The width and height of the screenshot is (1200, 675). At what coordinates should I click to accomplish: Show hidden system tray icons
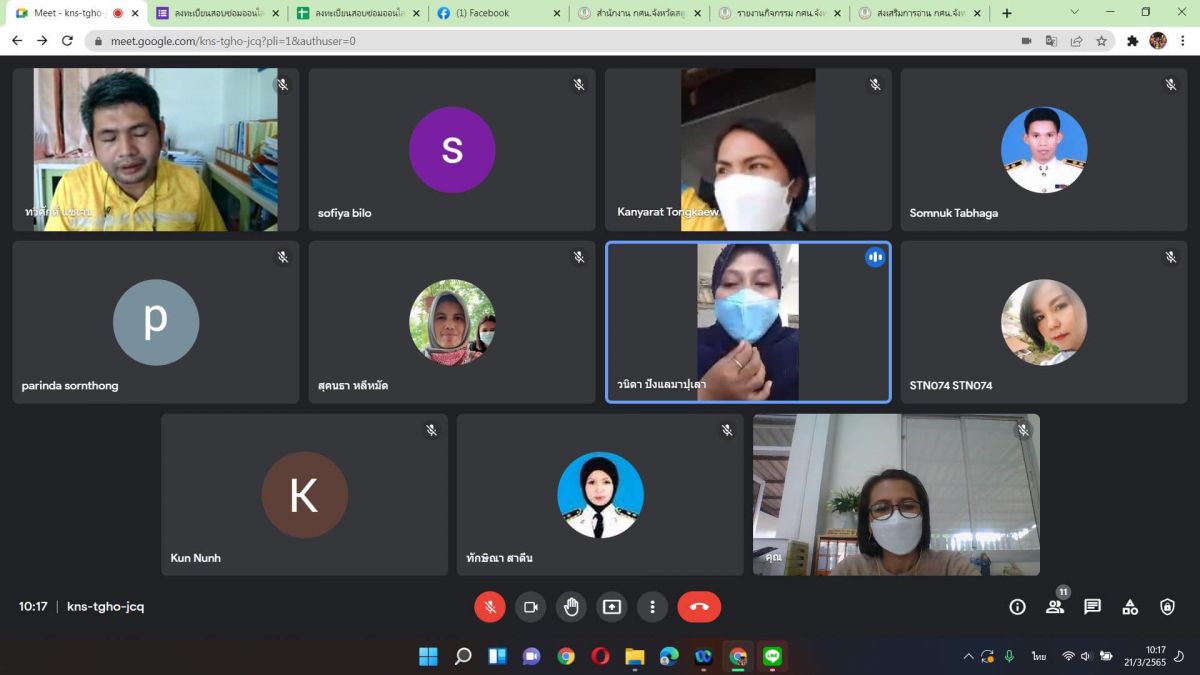pyautogui.click(x=967, y=657)
